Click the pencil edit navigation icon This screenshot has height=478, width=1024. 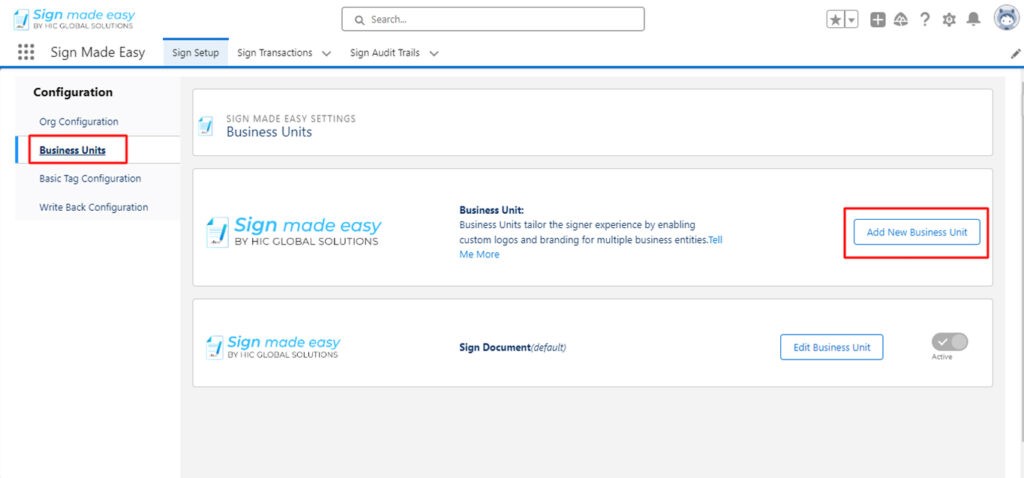tap(1016, 54)
